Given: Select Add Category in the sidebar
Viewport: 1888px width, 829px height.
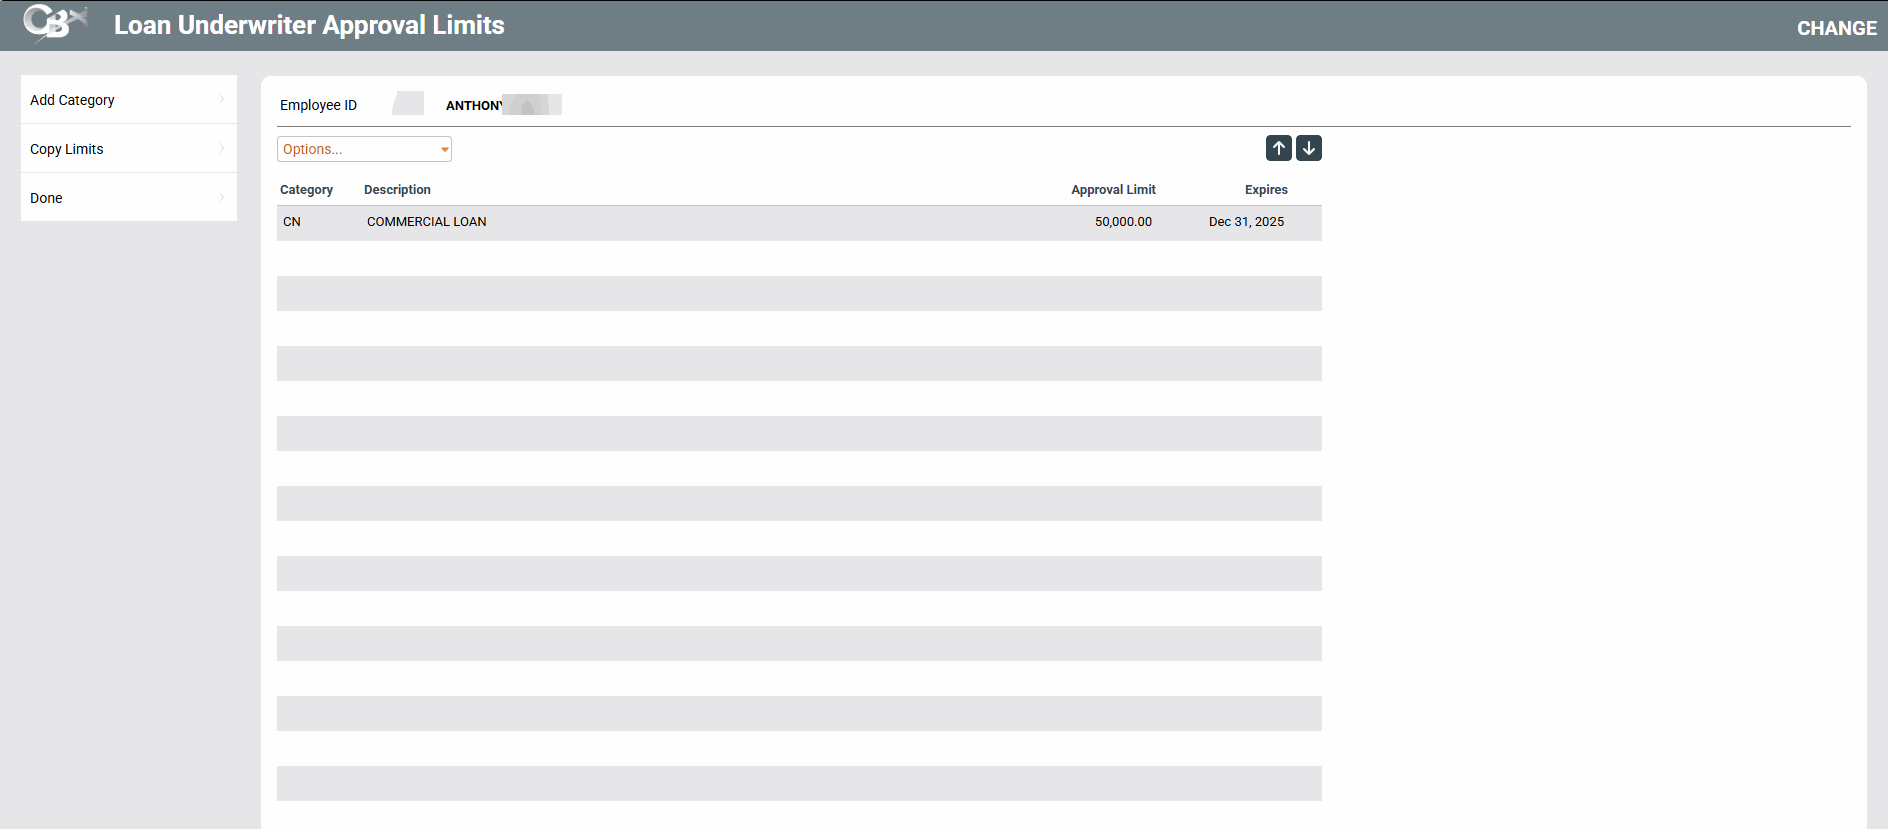Looking at the screenshot, I should [x=73, y=100].
